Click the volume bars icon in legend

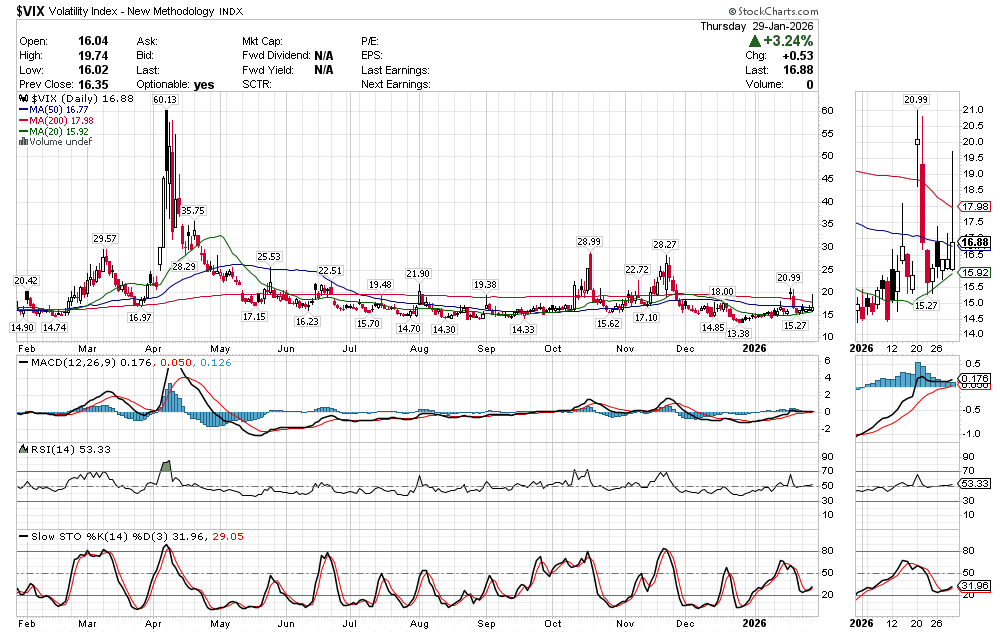[x=23, y=142]
